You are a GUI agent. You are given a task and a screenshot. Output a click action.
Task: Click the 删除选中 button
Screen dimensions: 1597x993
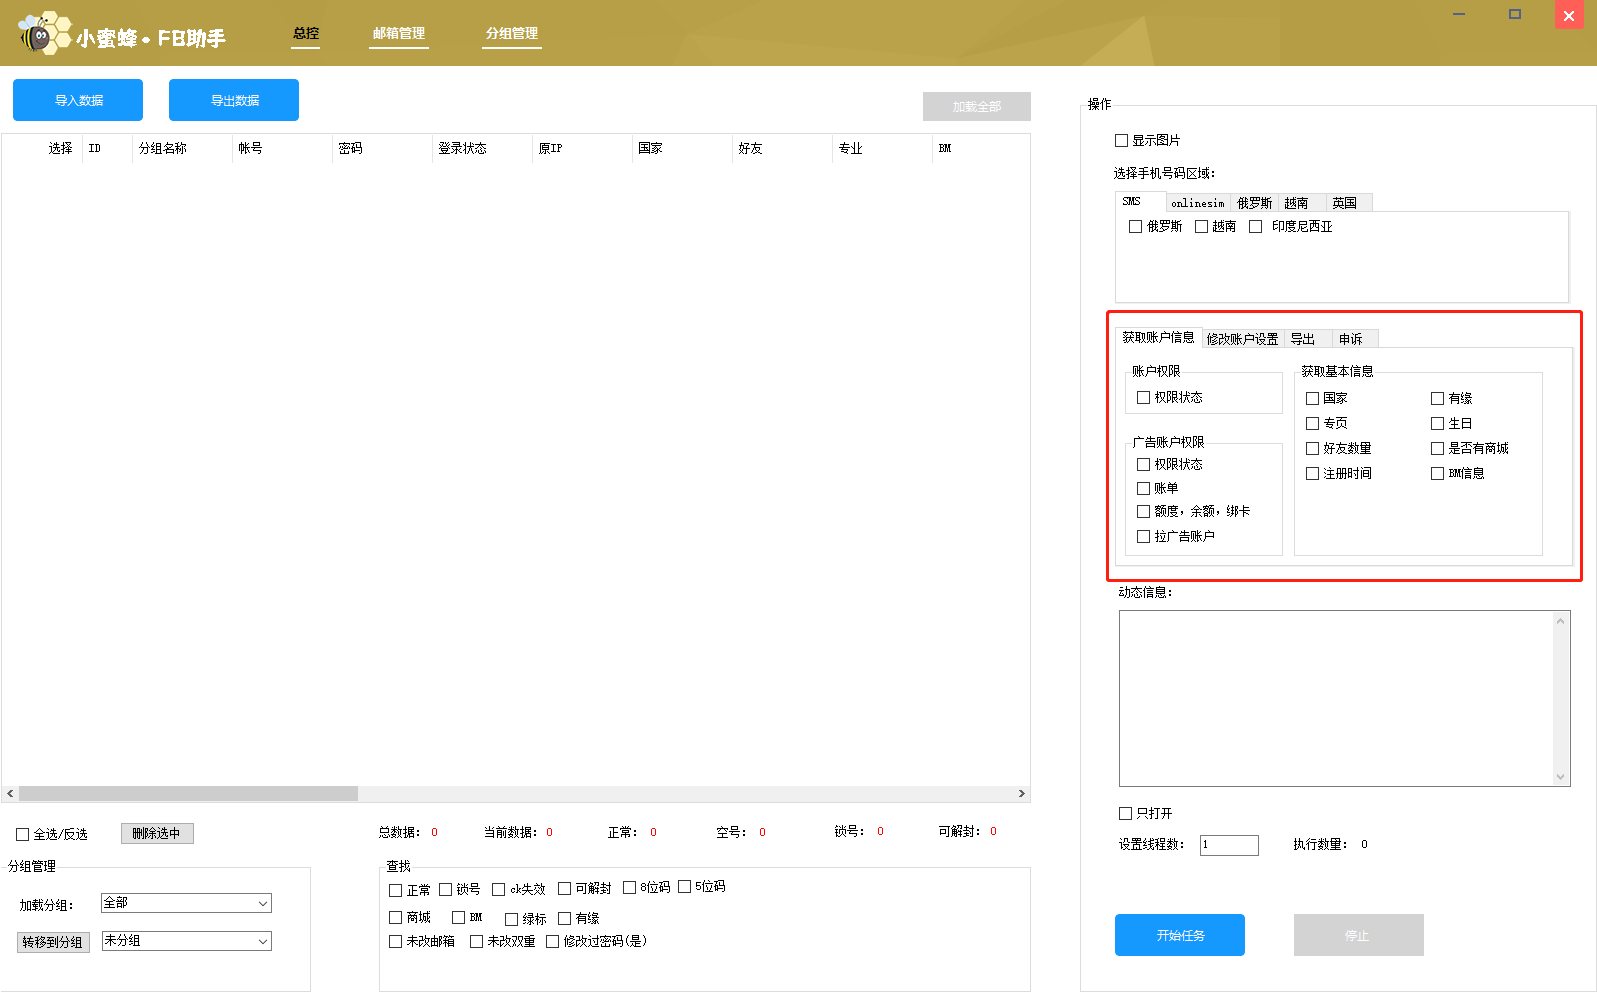tap(157, 833)
